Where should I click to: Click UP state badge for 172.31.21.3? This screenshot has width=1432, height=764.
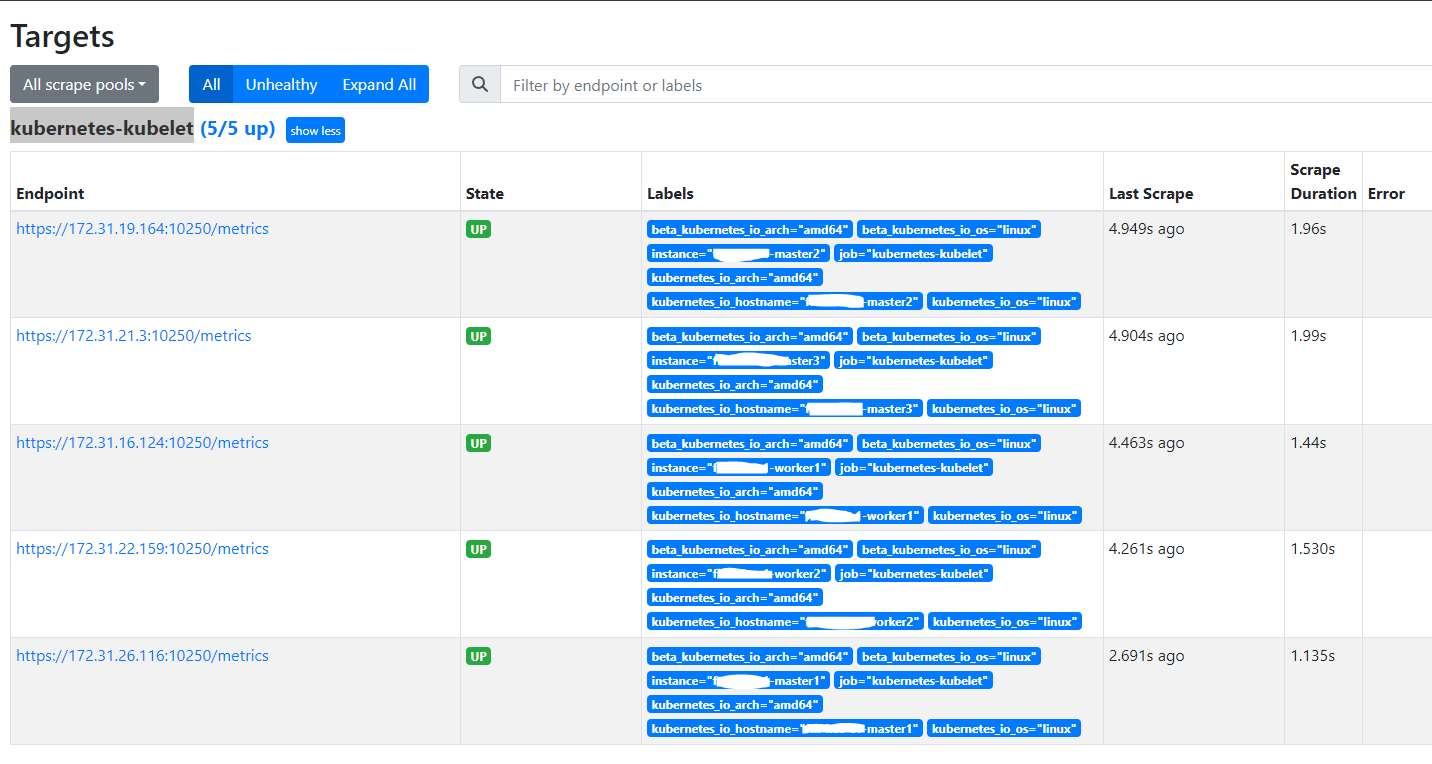pos(478,337)
